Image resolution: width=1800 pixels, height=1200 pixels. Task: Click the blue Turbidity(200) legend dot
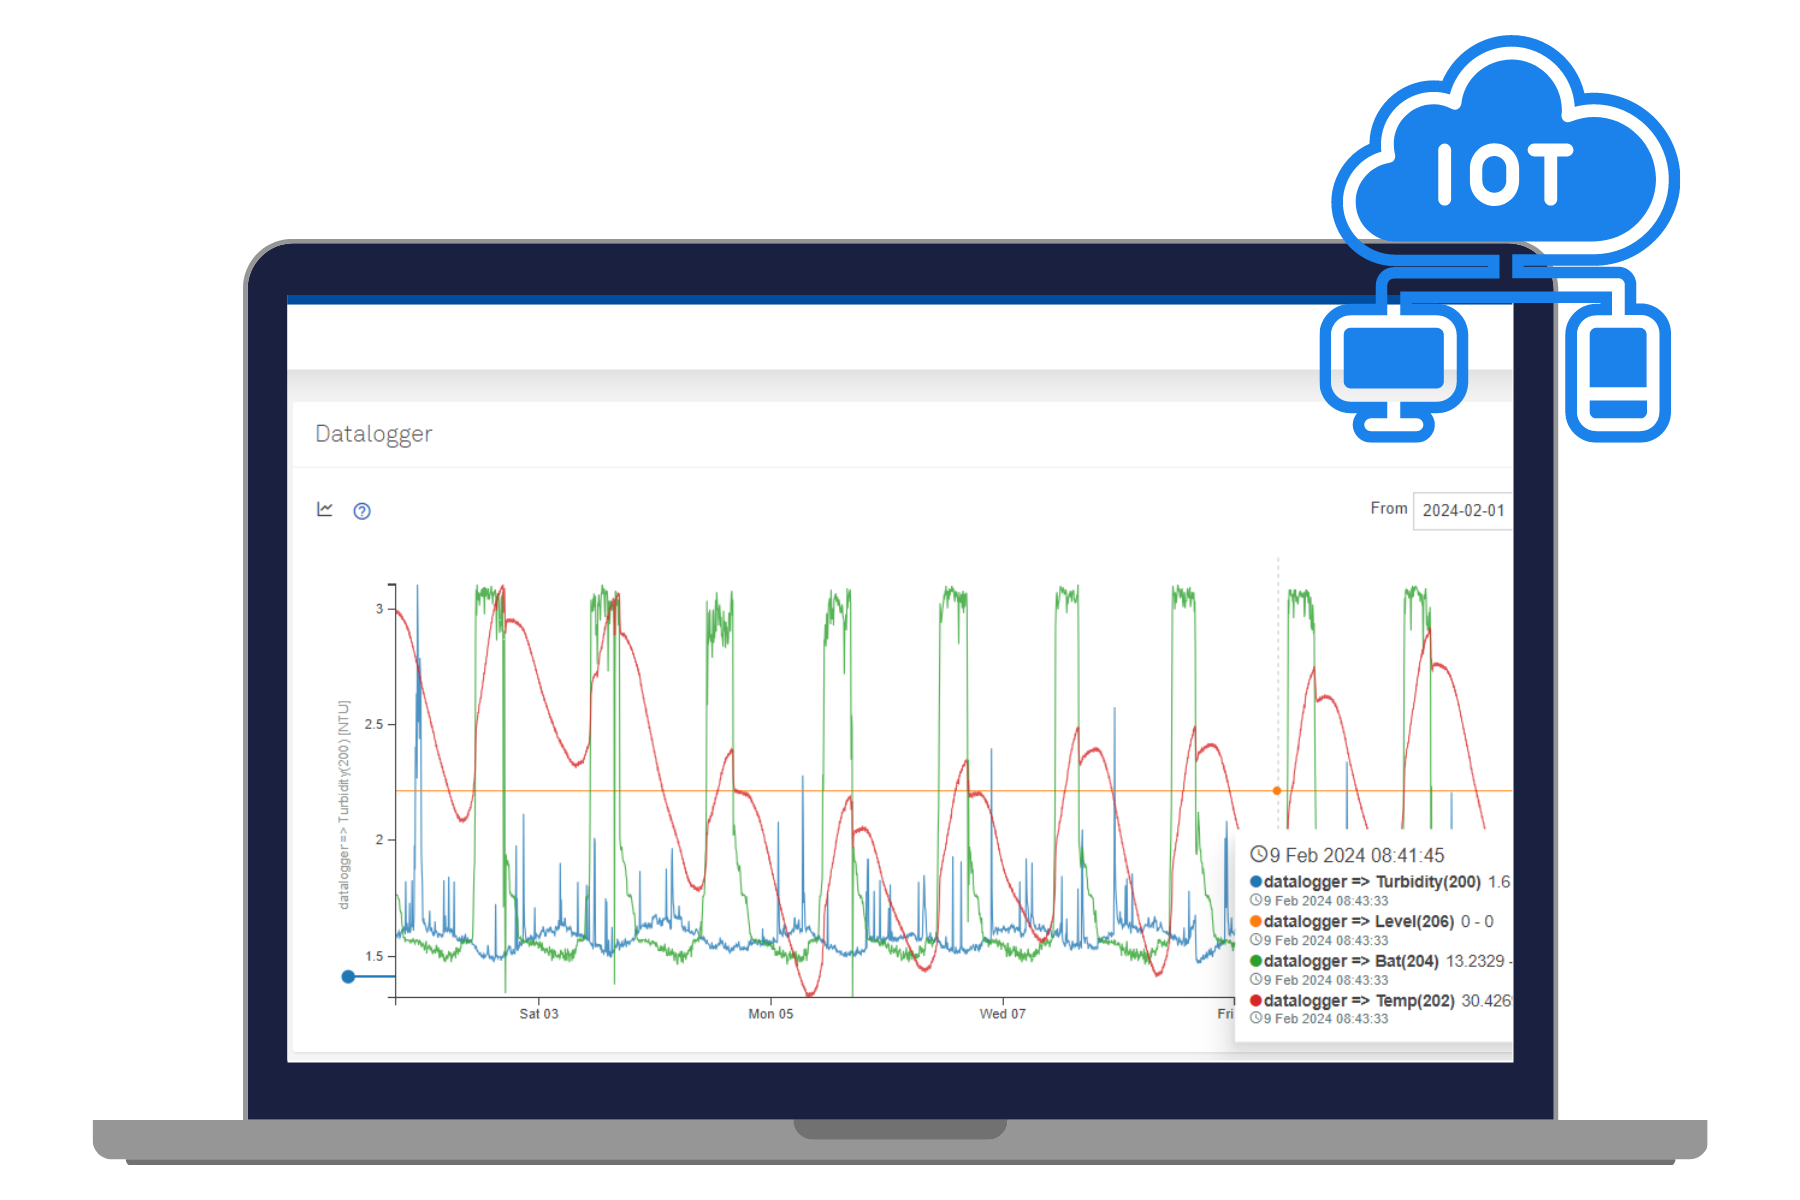coord(1256,882)
